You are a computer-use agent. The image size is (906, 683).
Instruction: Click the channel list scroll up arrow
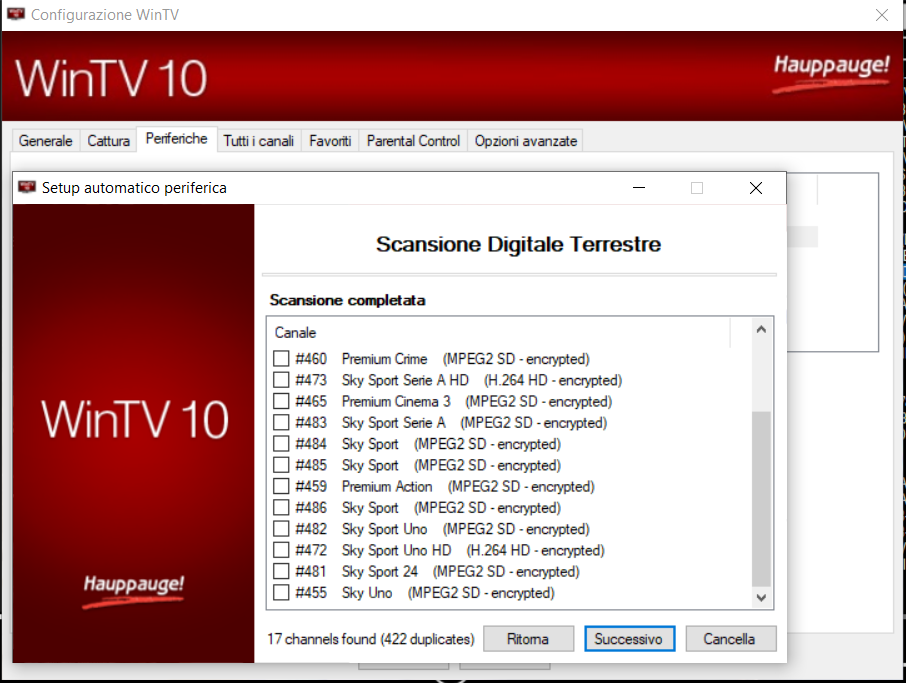[x=762, y=329]
